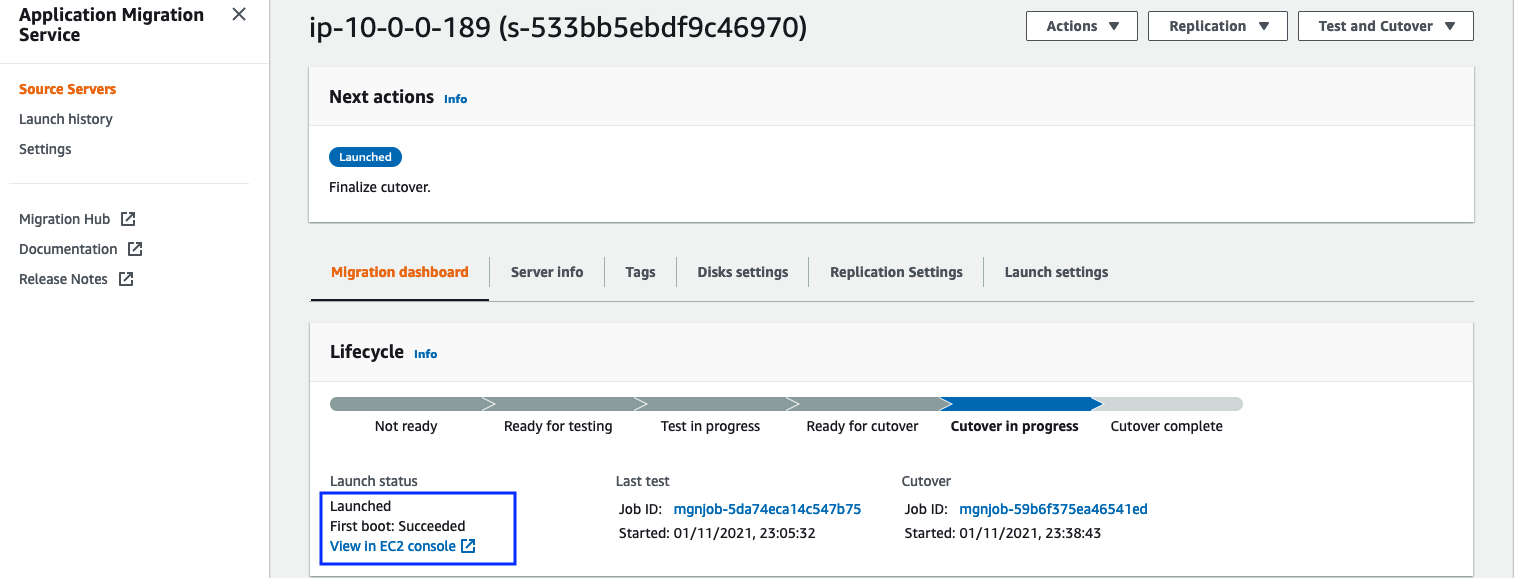The image size is (1525, 578).
Task: Go to Launch history page
Action: [66, 119]
